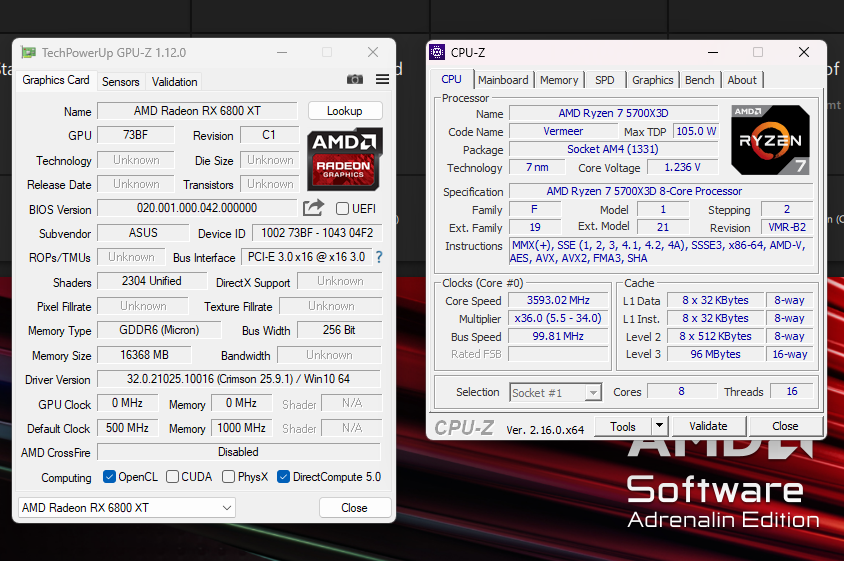
Task: Open the Socket #1 selection dropdown
Action: [555, 392]
